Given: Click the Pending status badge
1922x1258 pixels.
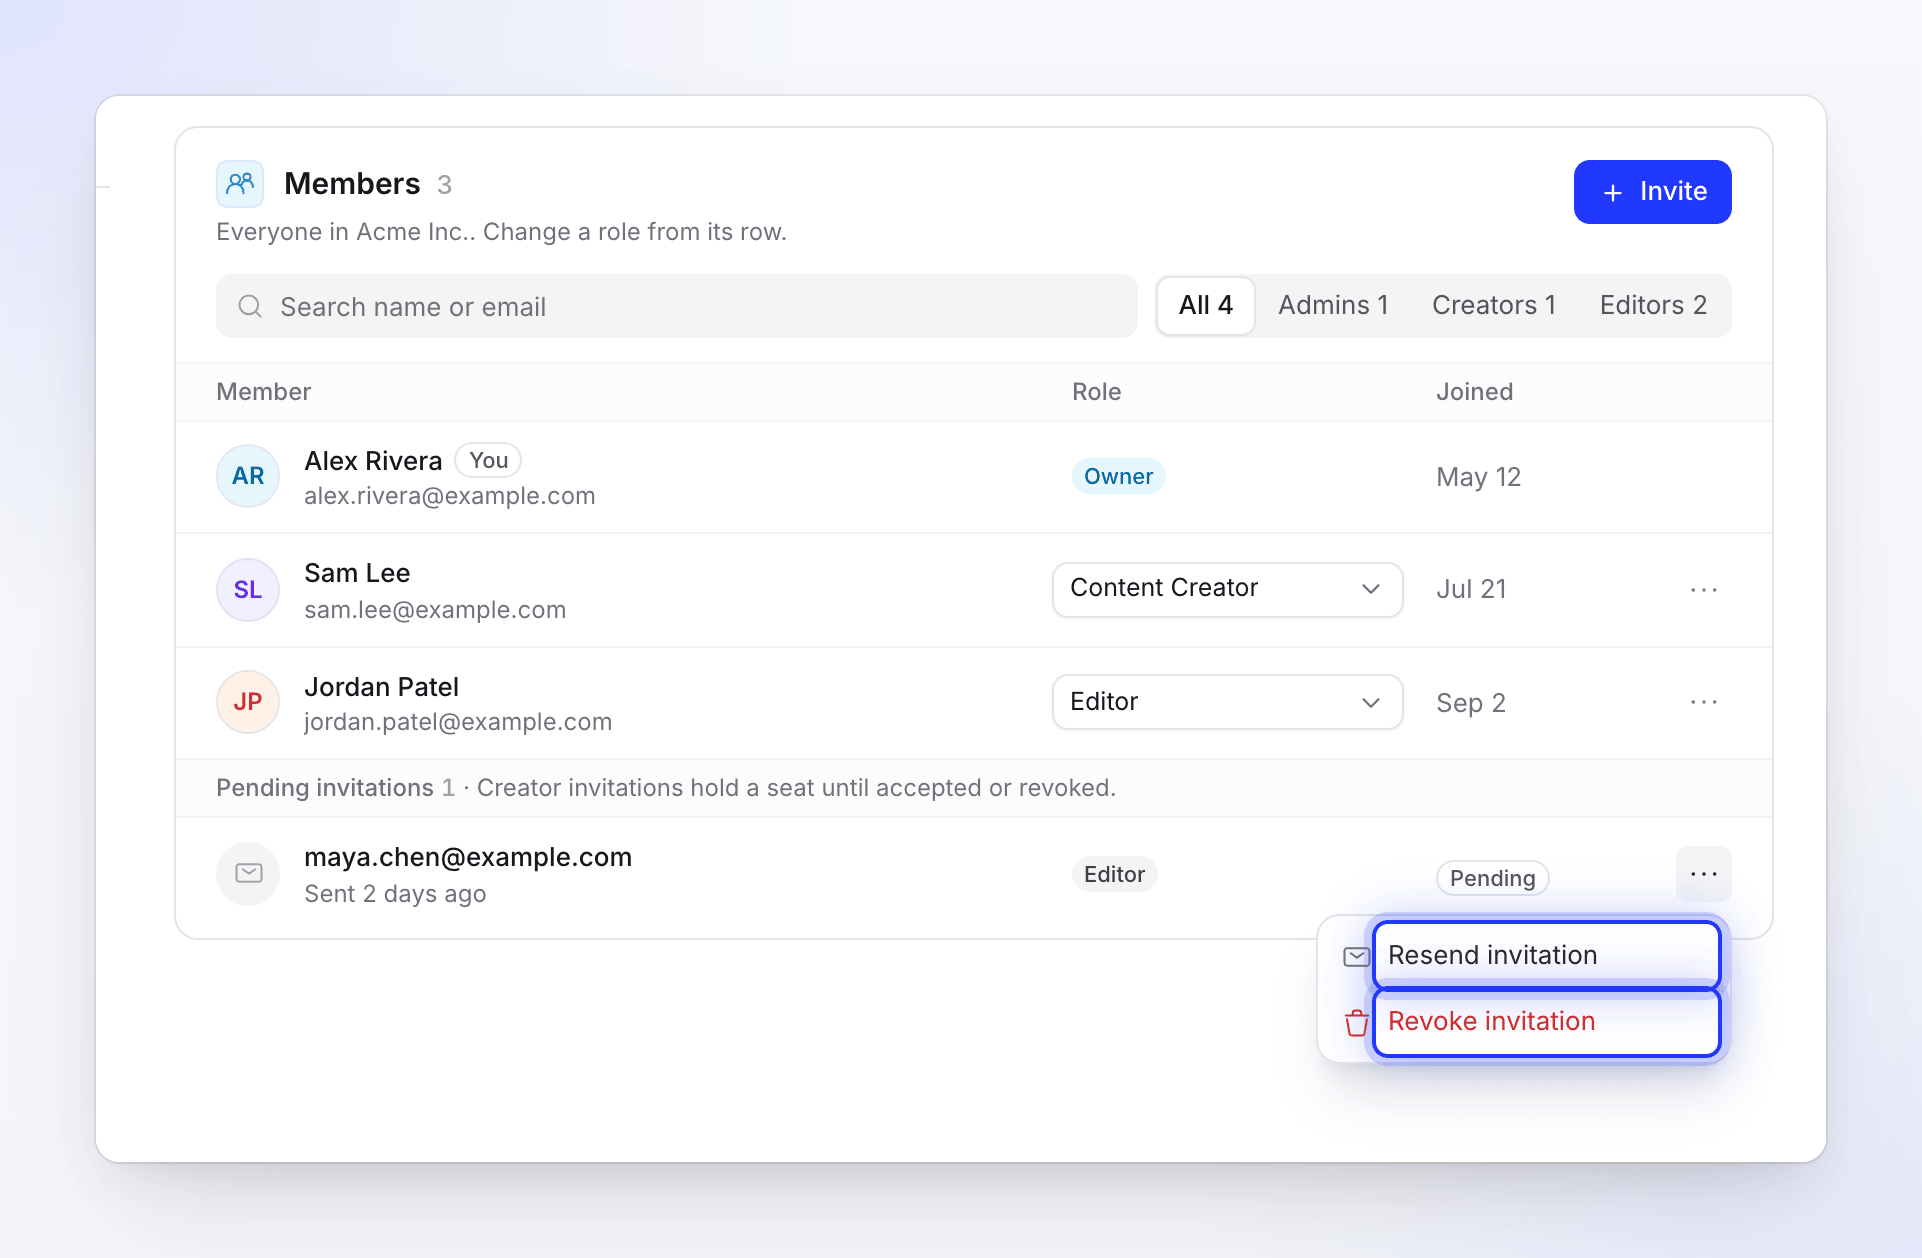Looking at the screenshot, I should click(1492, 878).
